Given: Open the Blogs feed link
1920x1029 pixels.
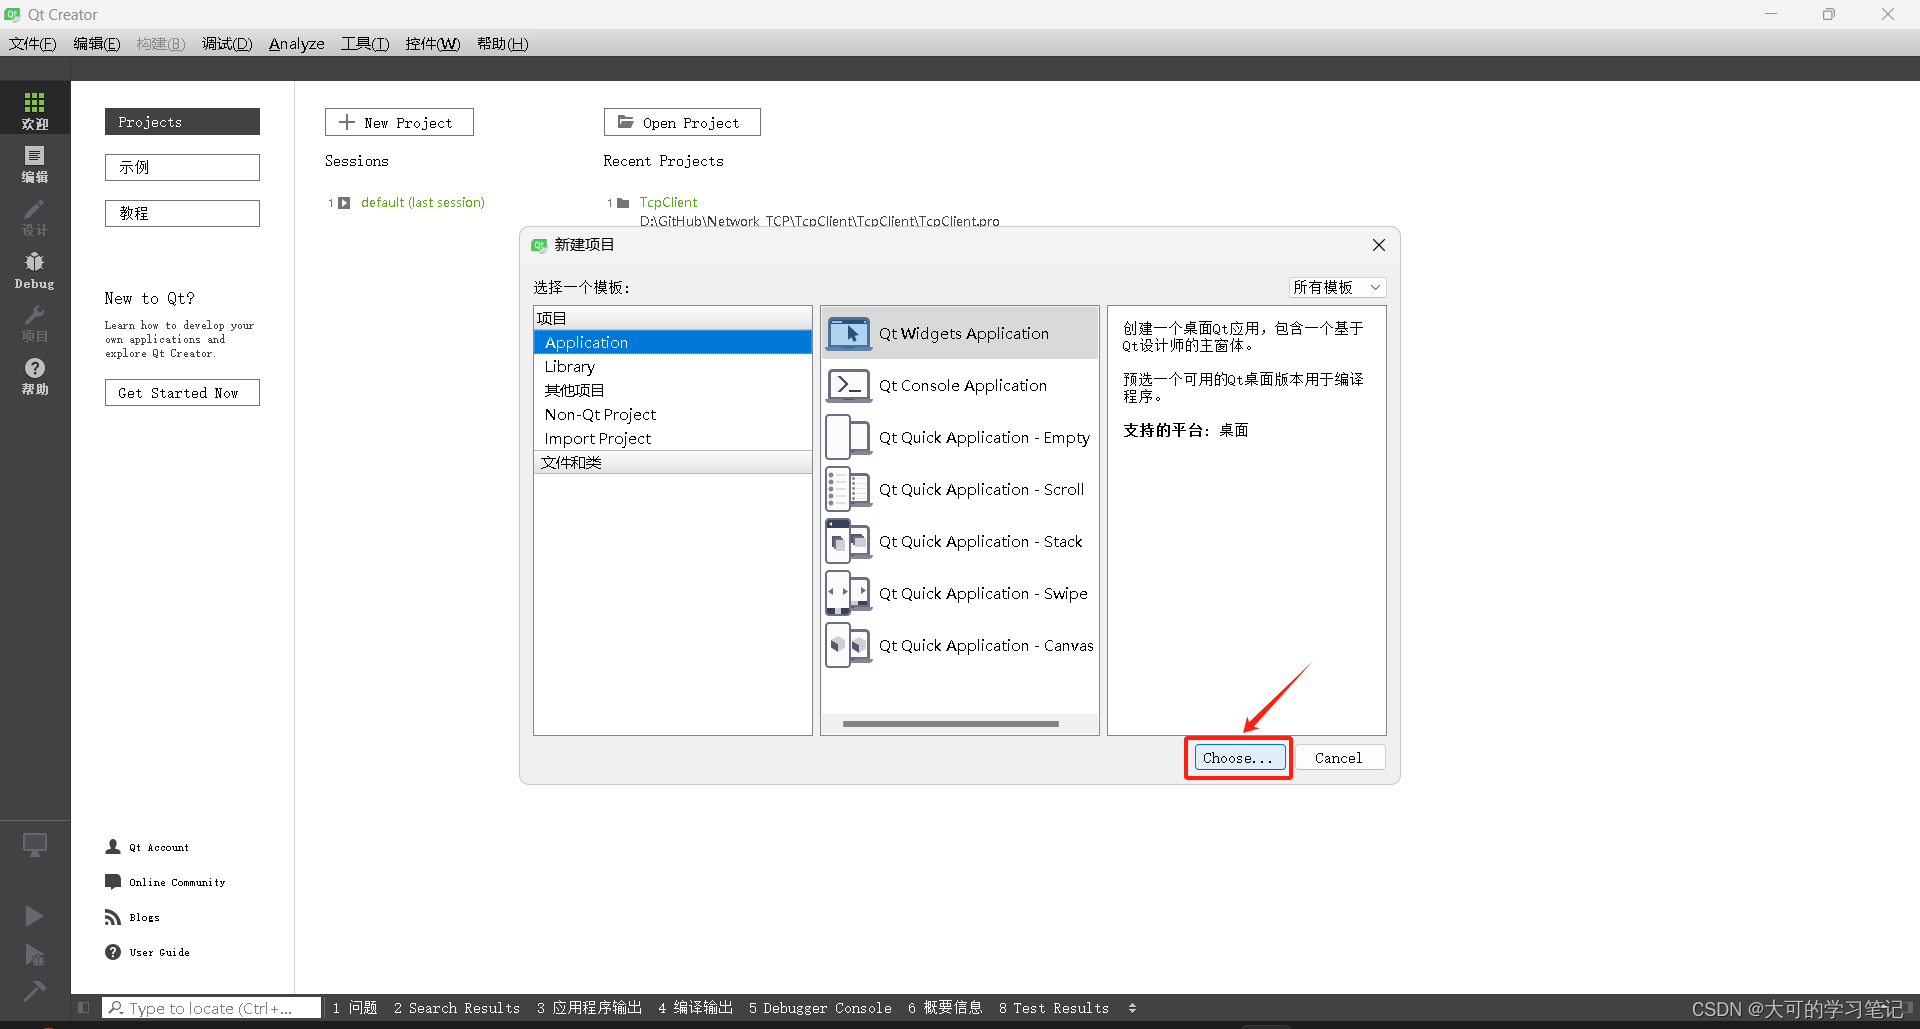Looking at the screenshot, I should tap(132, 917).
